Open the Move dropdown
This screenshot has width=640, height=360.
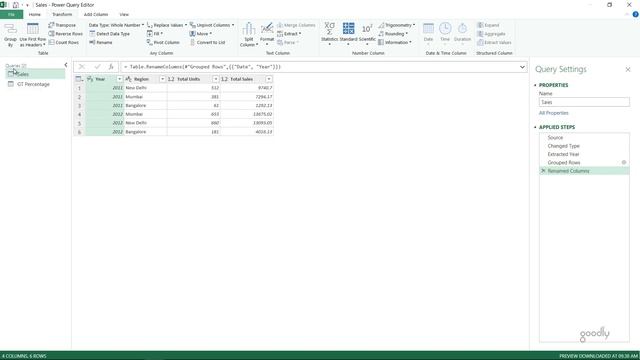(200, 34)
